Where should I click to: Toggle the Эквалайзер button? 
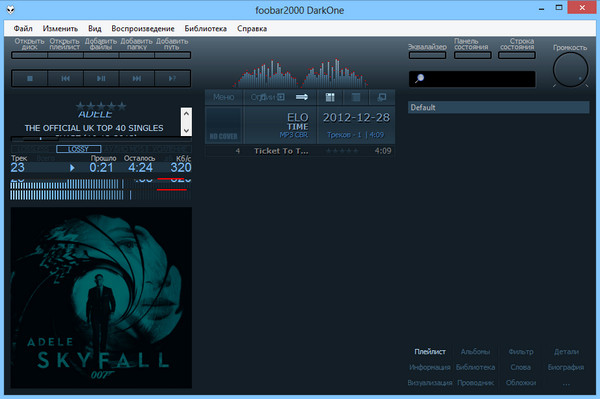coord(427,55)
